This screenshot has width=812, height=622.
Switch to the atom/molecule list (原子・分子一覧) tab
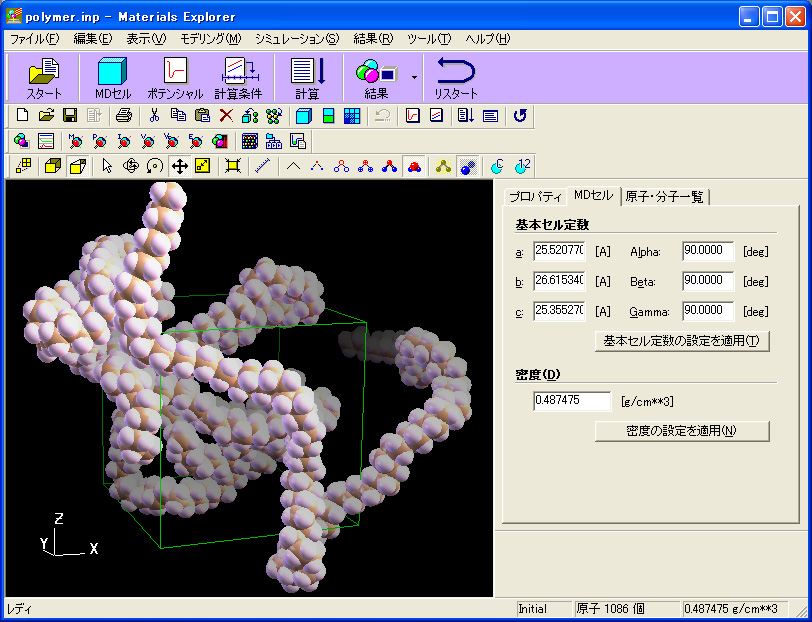666,196
